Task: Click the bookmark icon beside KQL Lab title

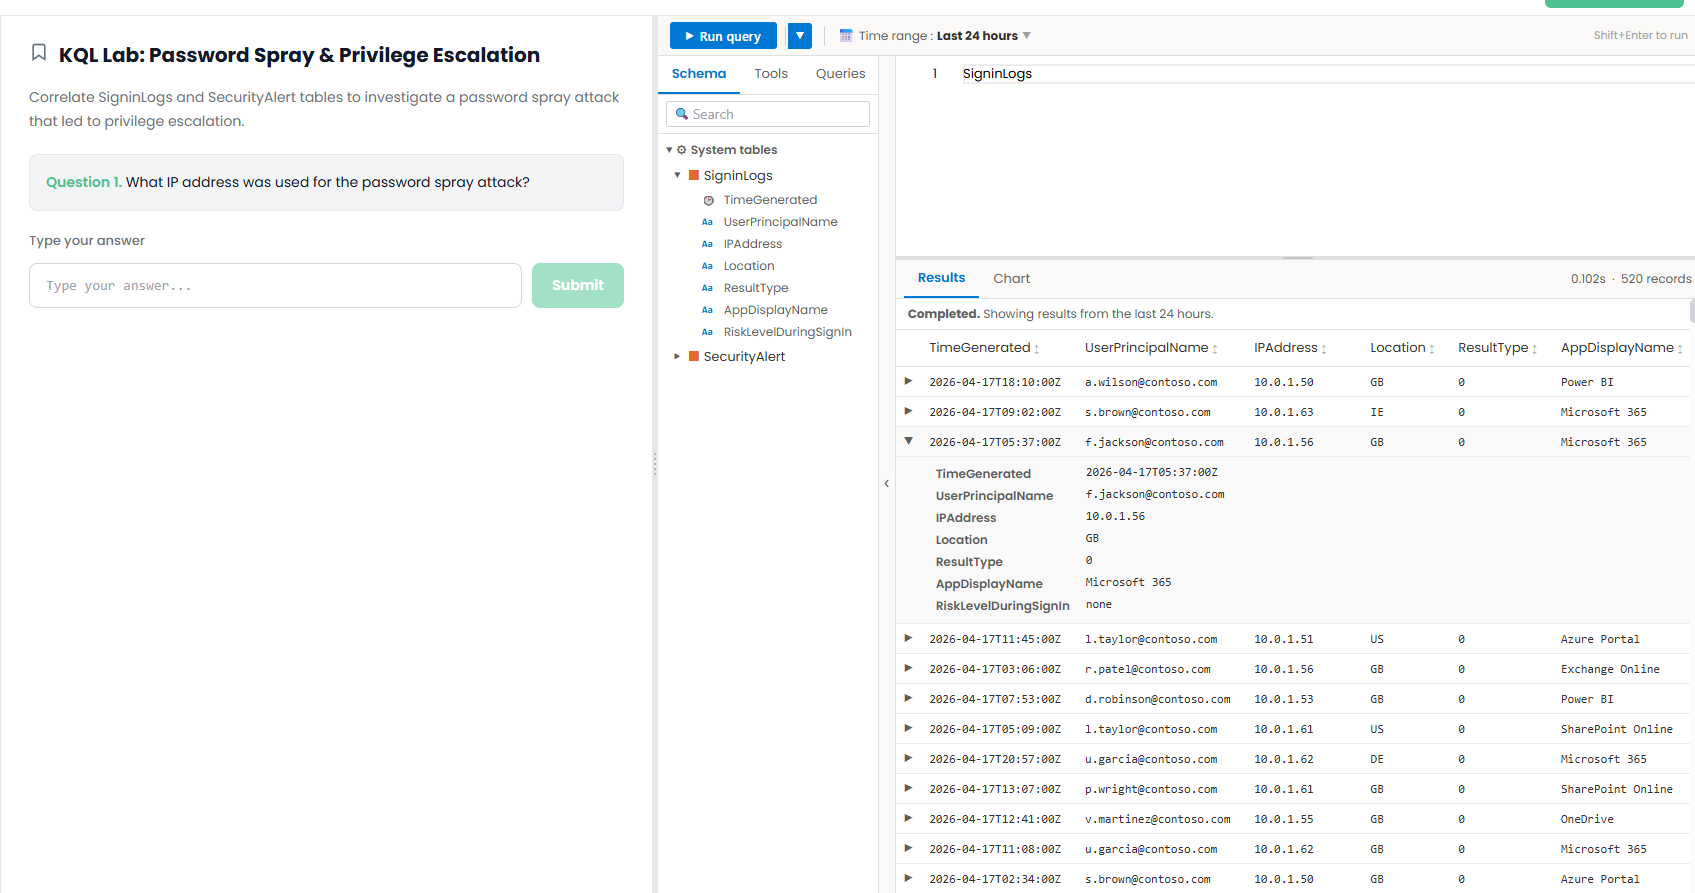Action: tap(39, 53)
